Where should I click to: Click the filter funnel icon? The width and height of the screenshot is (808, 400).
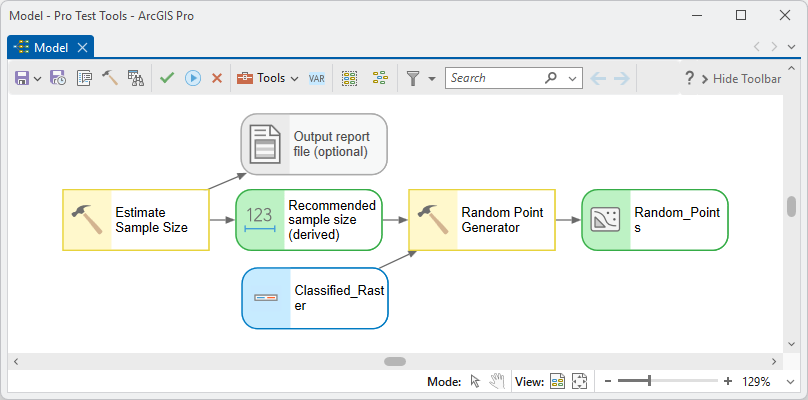[x=413, y=78]
